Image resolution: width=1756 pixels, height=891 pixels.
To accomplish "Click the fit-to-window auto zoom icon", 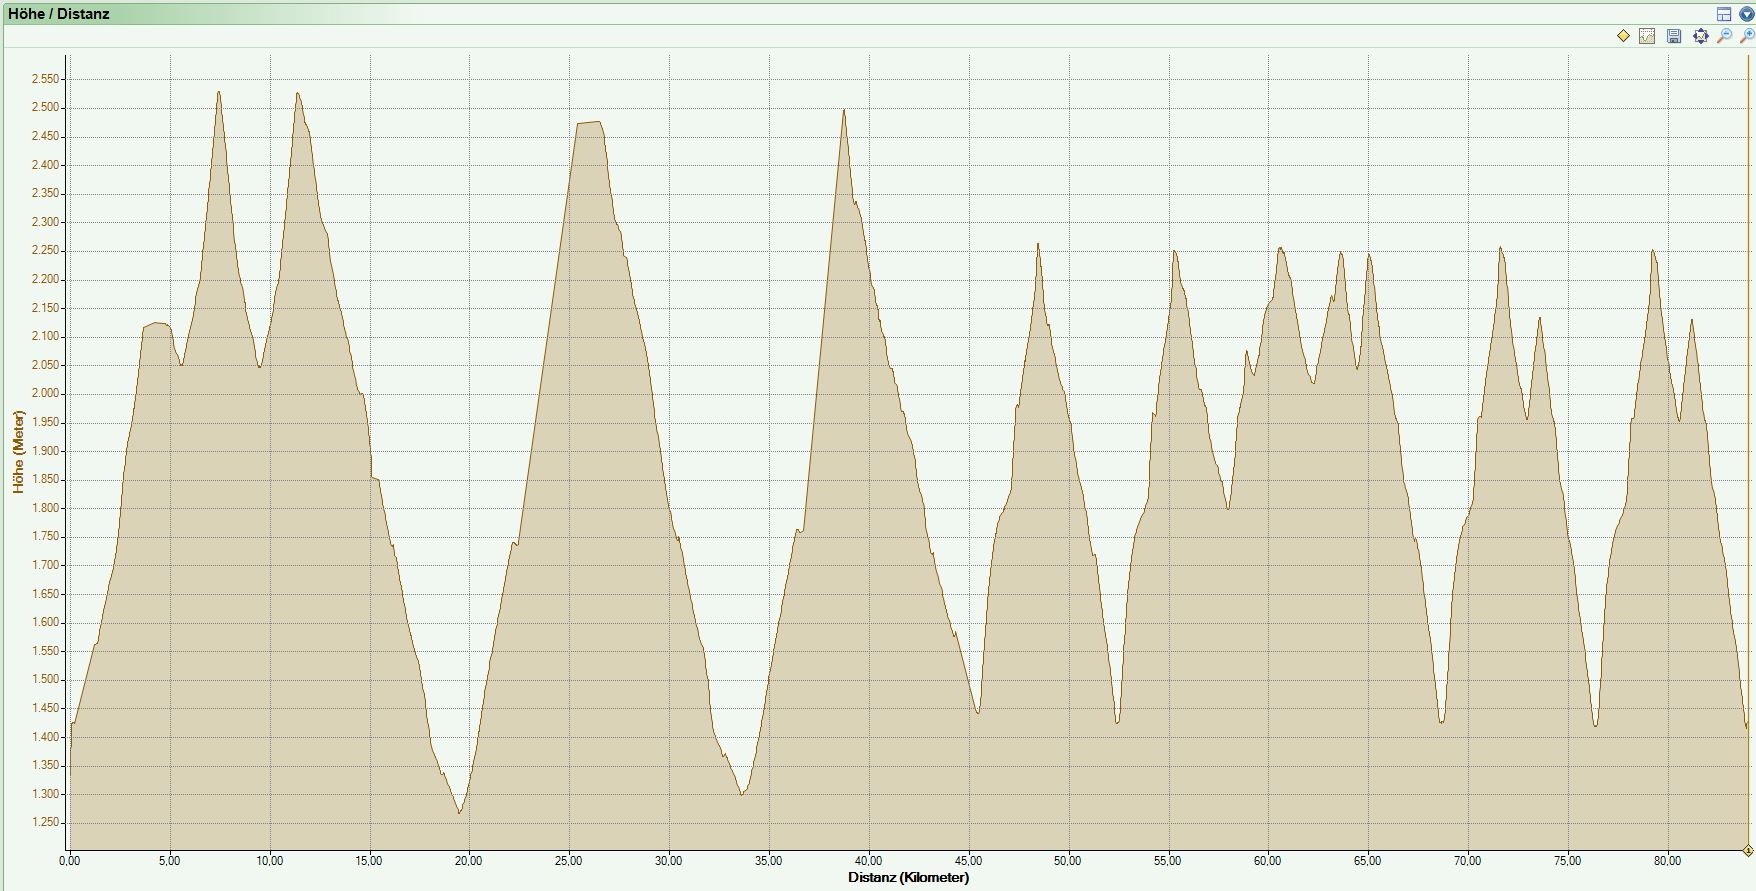I will 1700,36.
